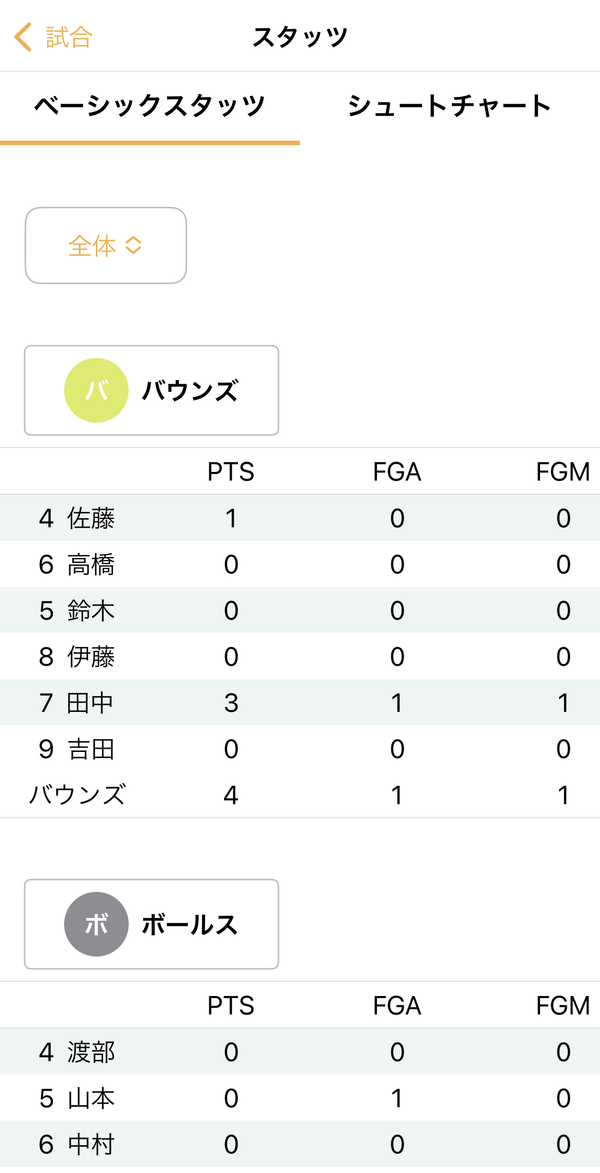Tap the PTS column header for バウンズ

coord(231,472)
